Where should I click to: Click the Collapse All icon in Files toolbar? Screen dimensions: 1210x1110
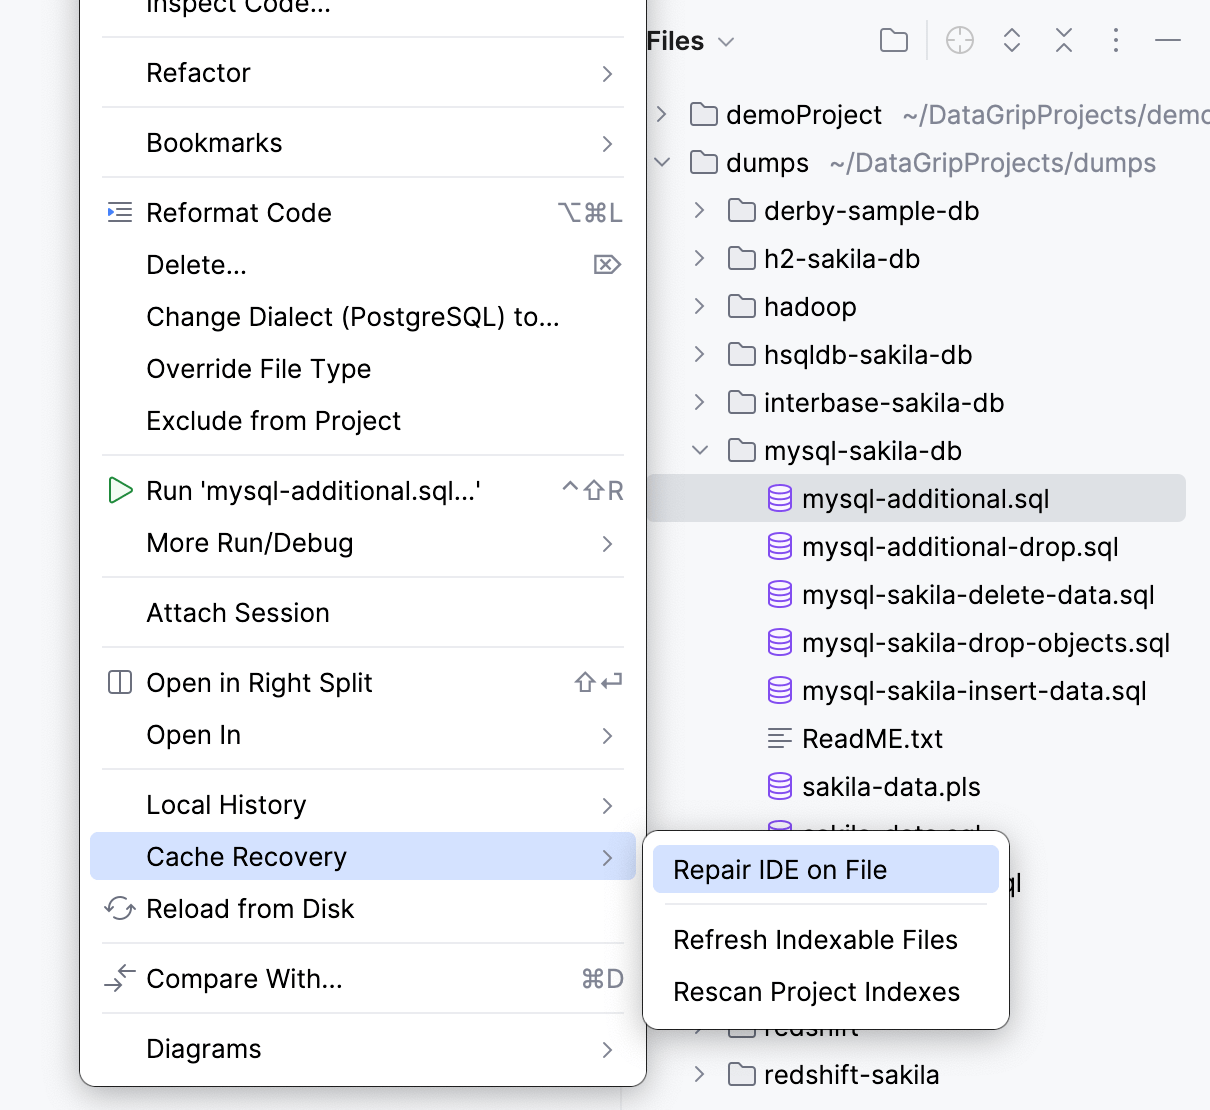[x=1063, y=40]
